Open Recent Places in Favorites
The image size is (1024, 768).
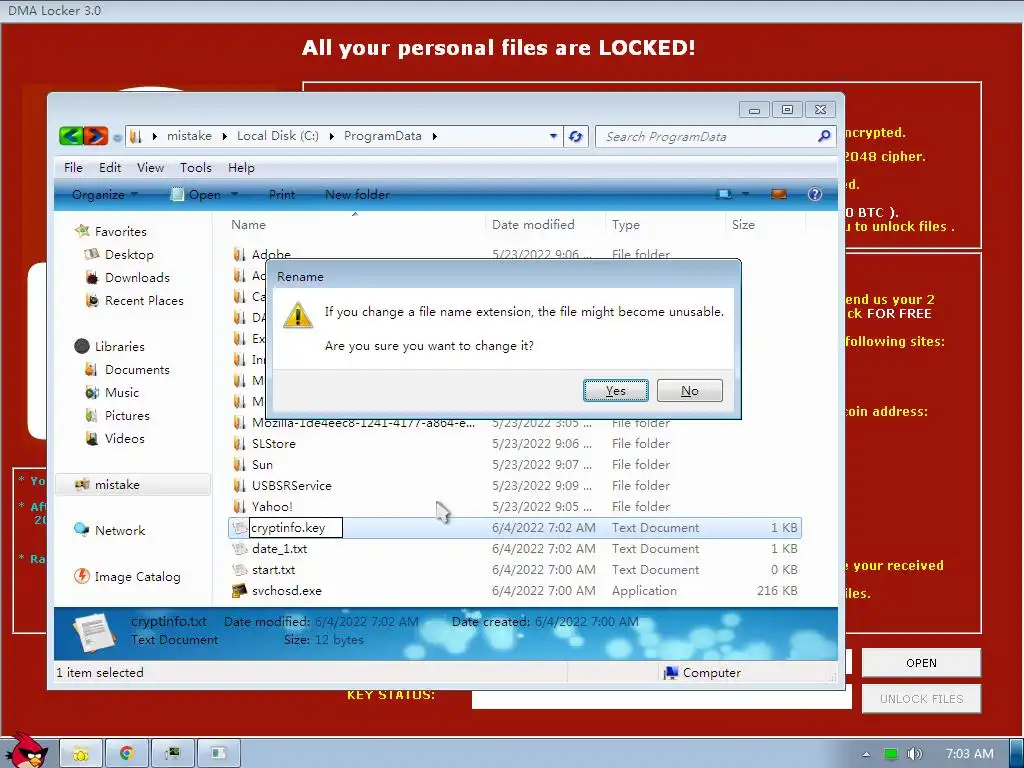pos(144,301)
